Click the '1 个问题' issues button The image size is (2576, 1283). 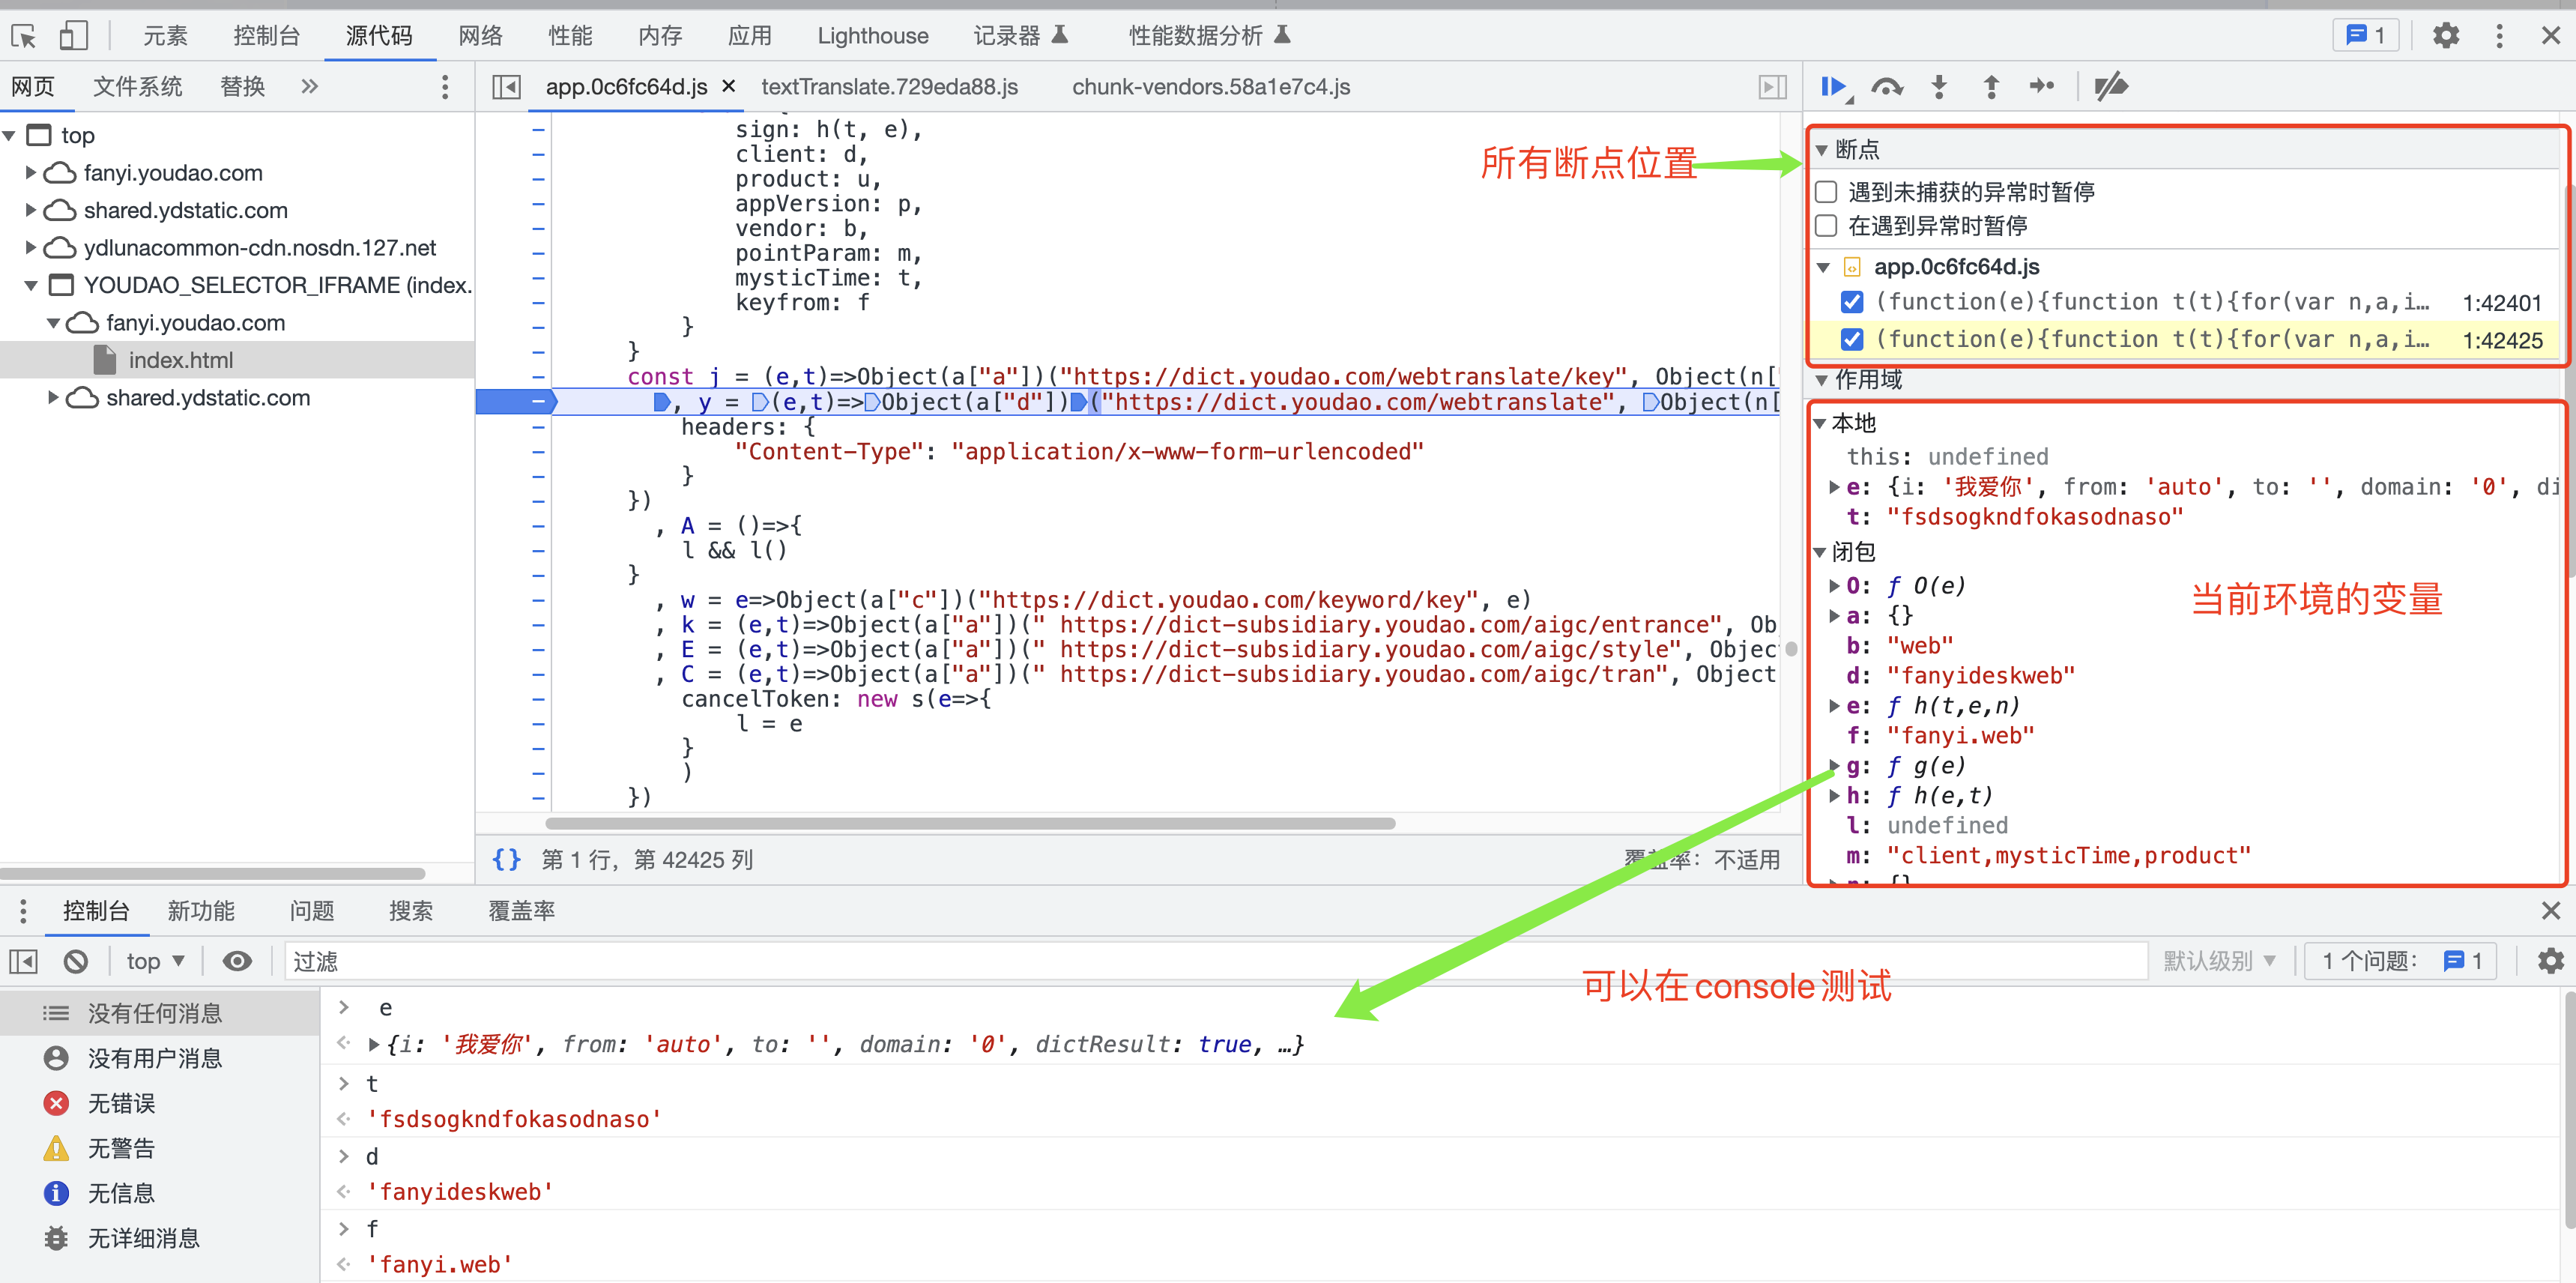click(2400, 961)
